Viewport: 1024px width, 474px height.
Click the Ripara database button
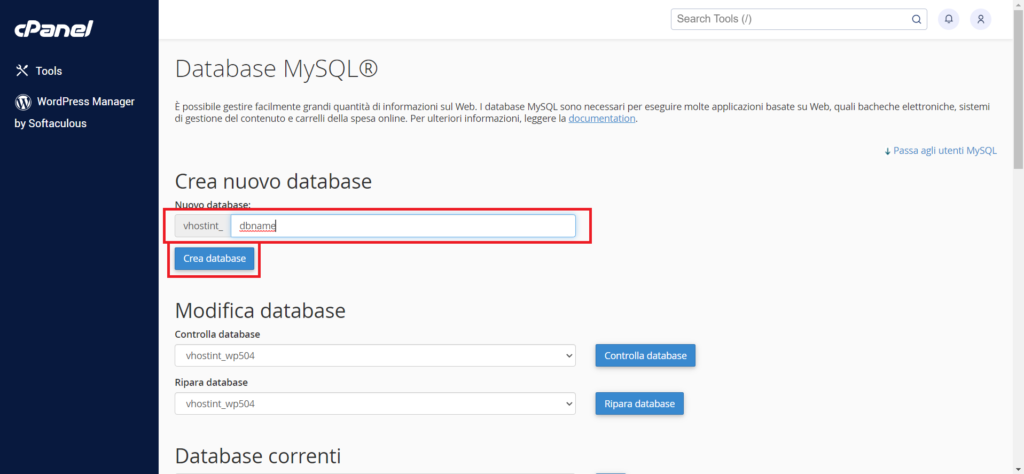coord(639,403)
